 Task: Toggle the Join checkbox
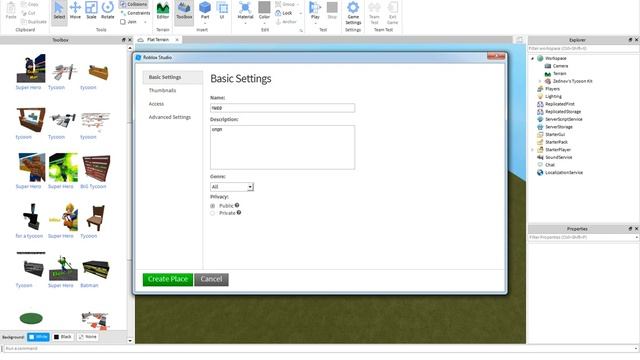(x=123, y=22)
